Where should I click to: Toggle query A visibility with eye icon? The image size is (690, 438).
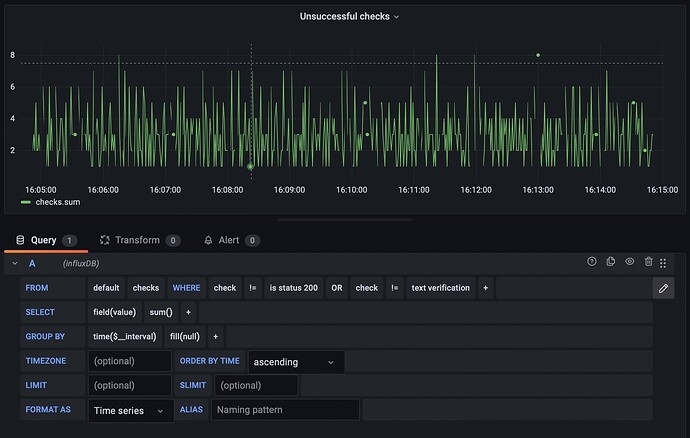pyautogui.click(x=630, y=262)
